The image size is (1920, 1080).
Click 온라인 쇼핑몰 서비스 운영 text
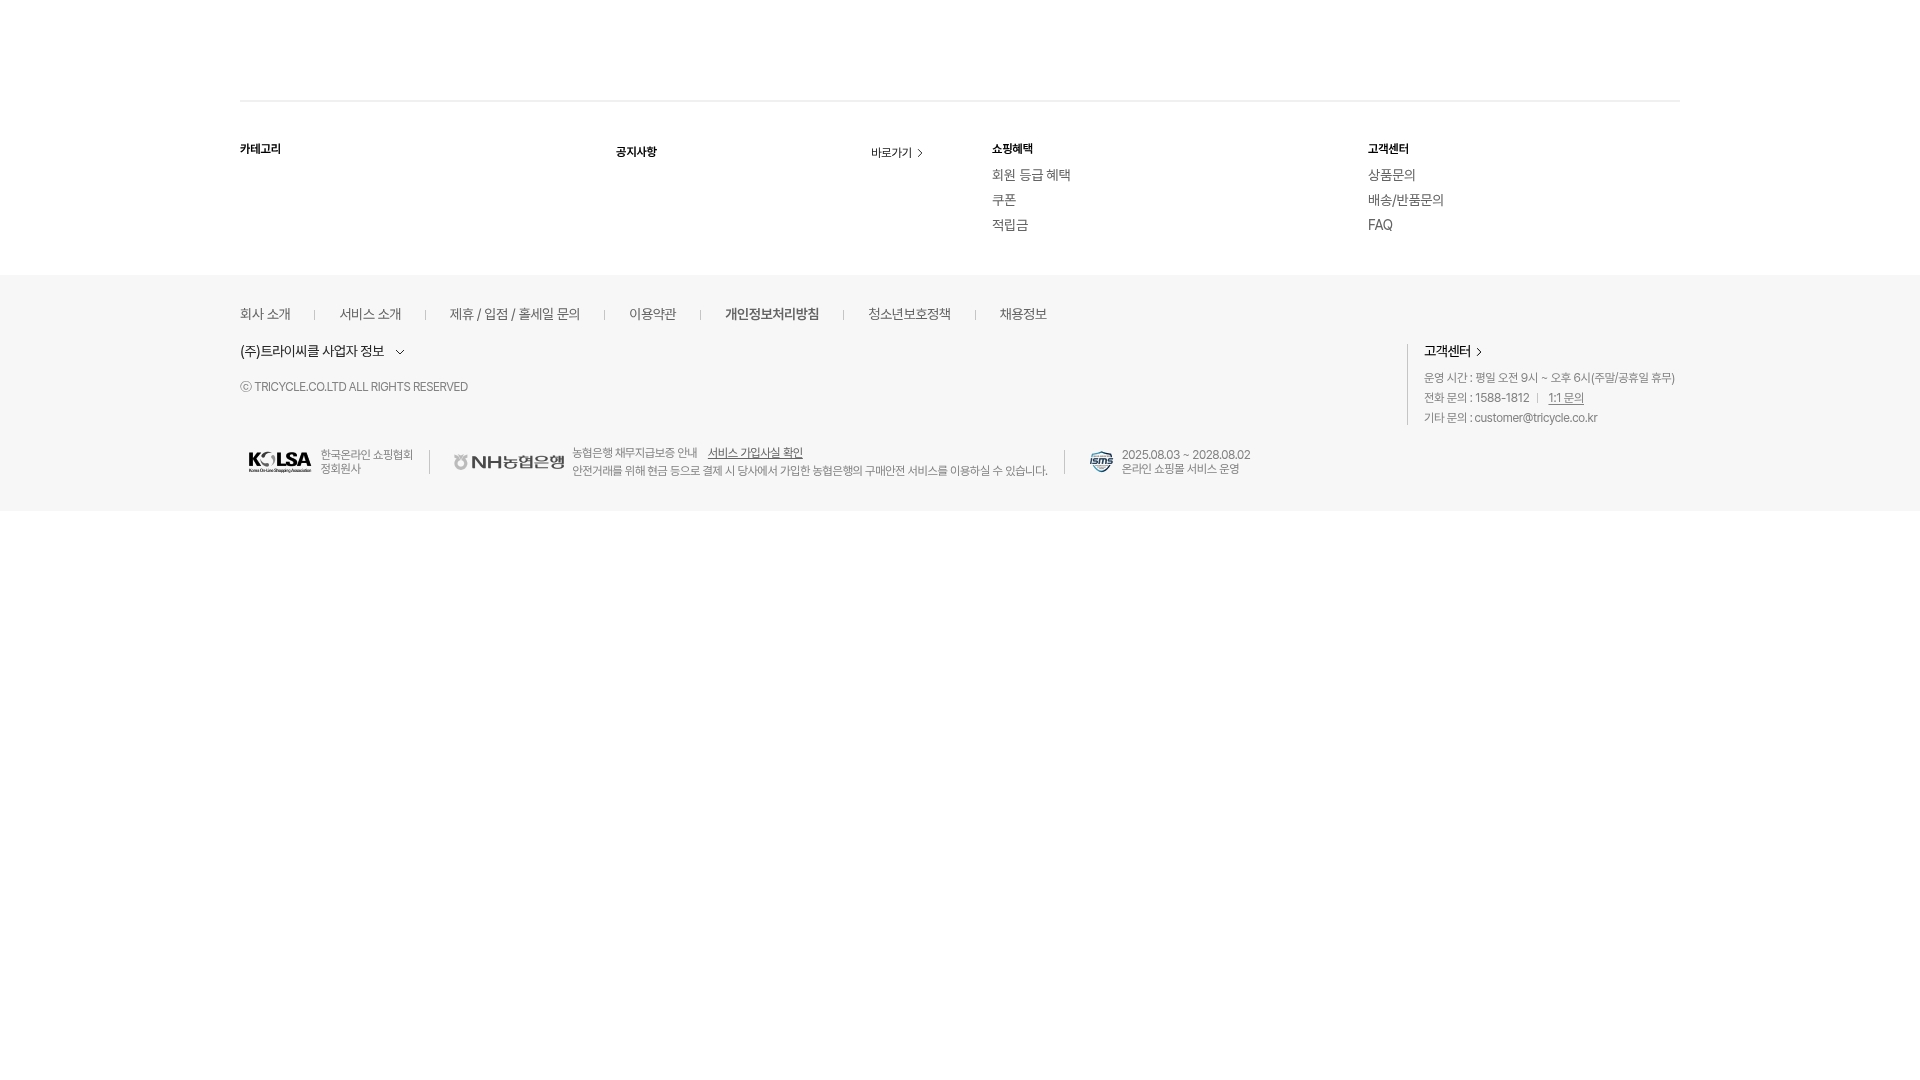point(1180,469)
